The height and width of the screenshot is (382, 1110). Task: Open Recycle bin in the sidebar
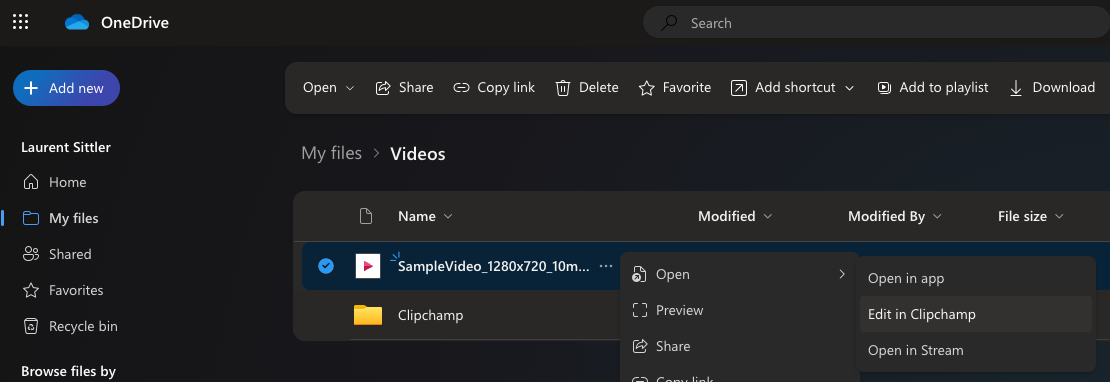(83, 326)
